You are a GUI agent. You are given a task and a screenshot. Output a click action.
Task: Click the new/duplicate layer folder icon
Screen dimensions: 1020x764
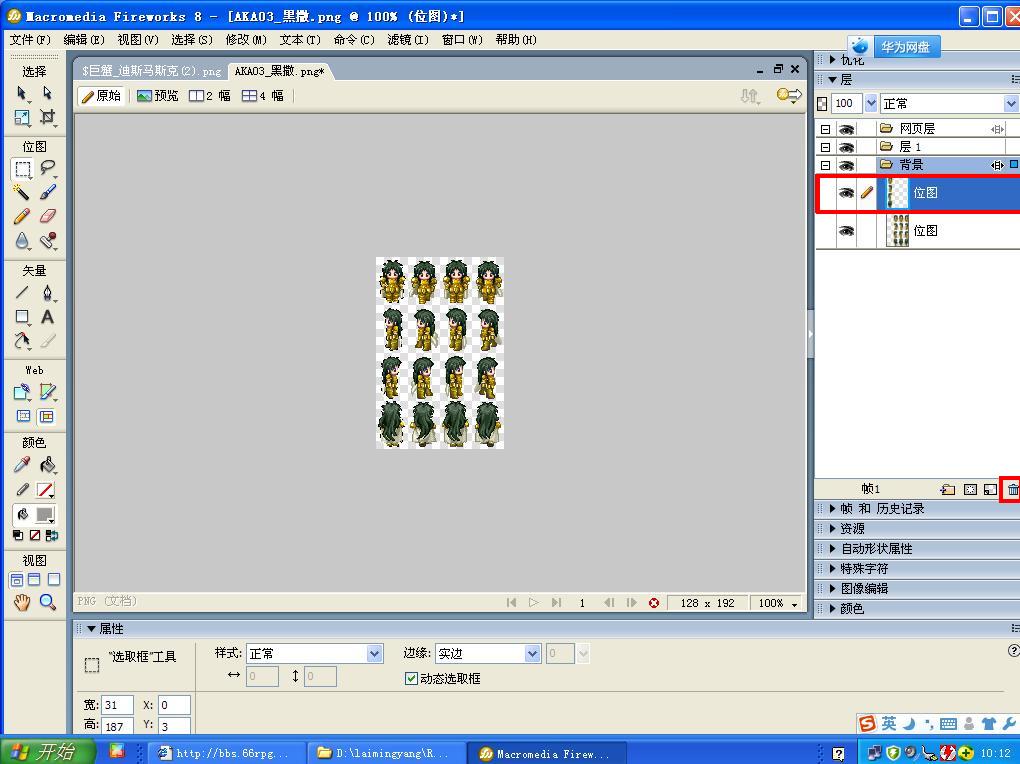(948, 489)
